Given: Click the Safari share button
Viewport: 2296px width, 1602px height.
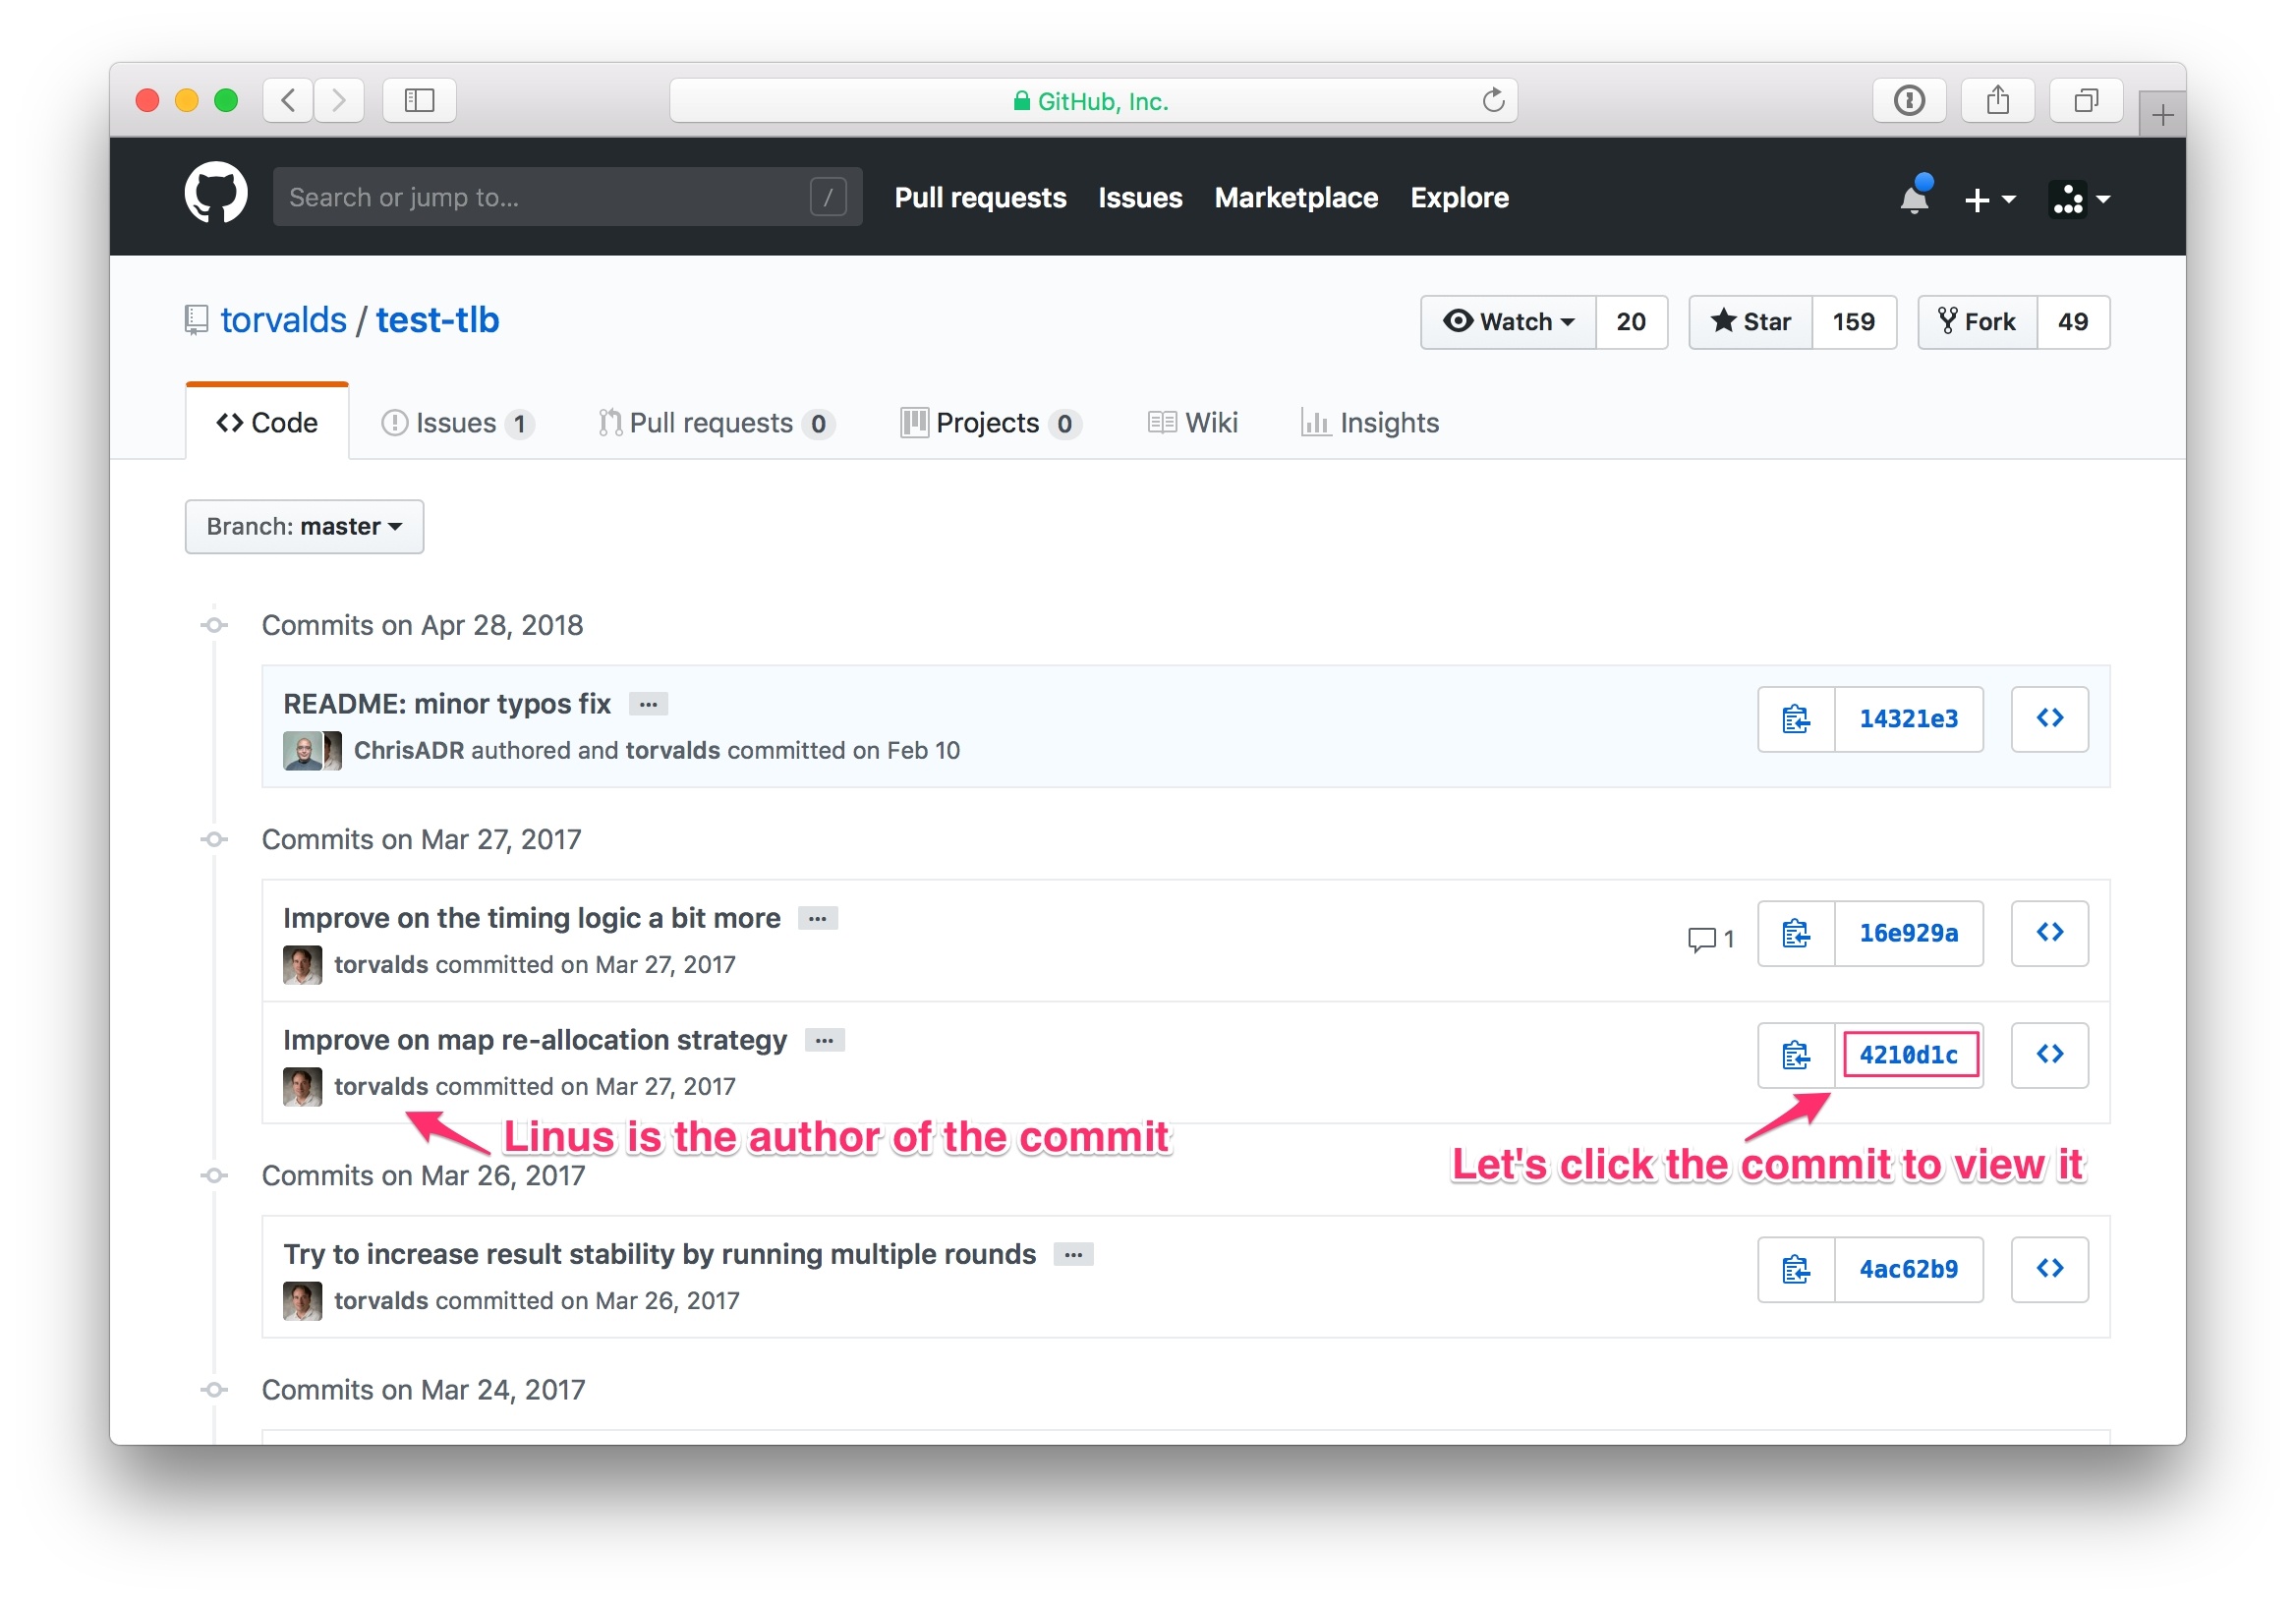Looking at the screenshot, I should click(1997, 100).
